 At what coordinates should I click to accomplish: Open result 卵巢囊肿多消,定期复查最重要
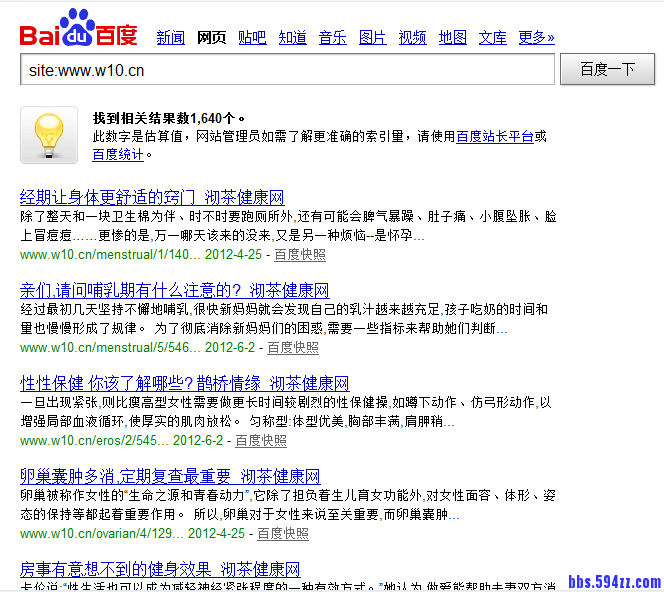point(170,477)
